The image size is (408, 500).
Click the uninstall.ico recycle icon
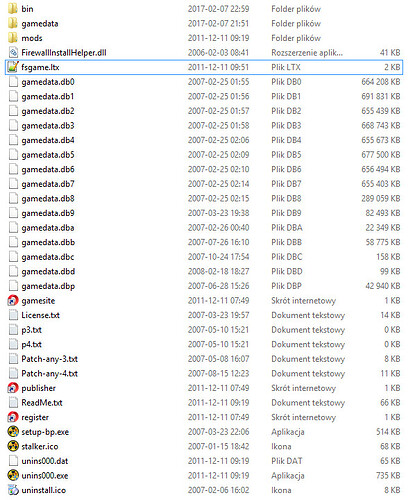tap(13, 490)
